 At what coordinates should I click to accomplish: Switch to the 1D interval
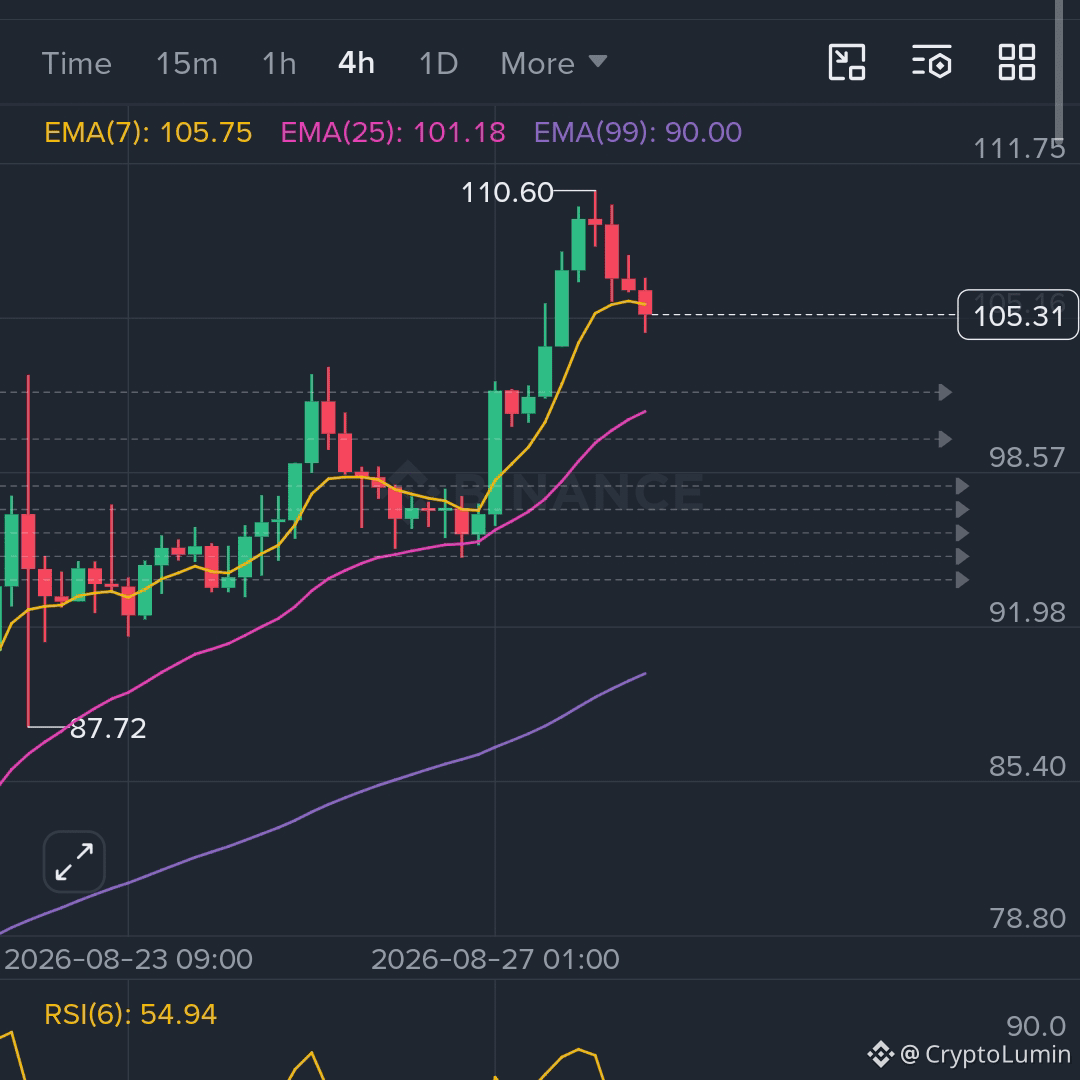[x=438, y=63]
